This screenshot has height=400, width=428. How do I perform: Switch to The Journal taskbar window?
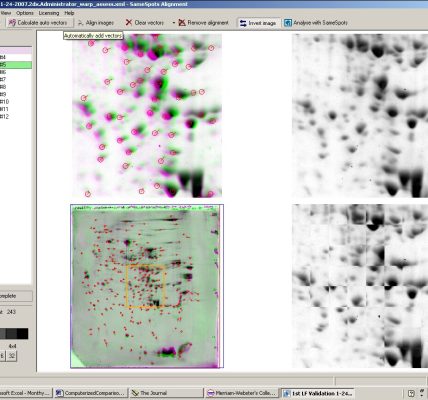tap(166, 393)
